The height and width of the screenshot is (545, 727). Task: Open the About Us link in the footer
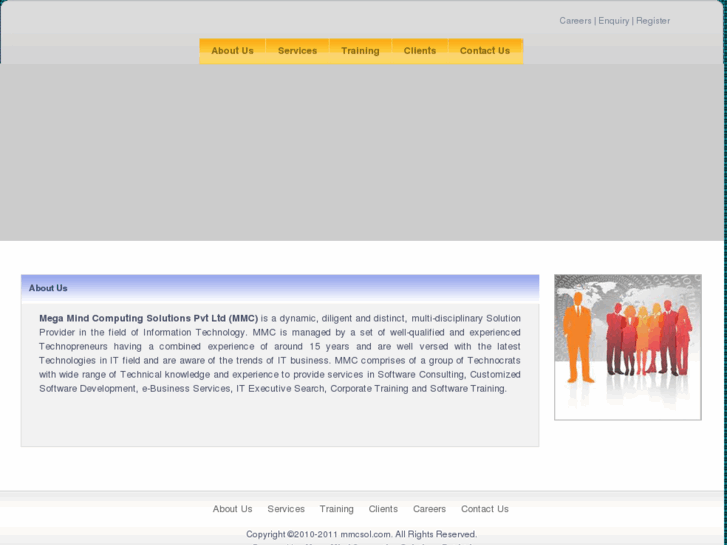click(232, 509)
